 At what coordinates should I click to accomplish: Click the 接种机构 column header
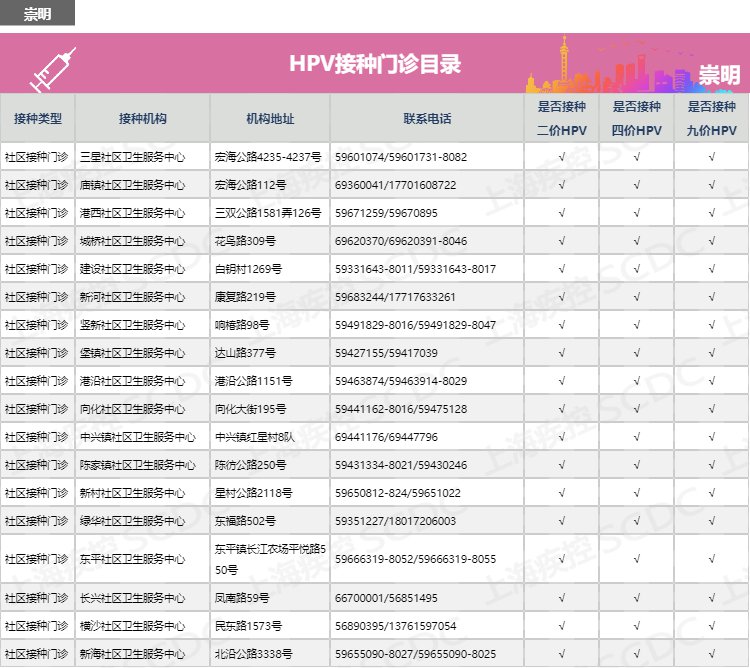click(142, 118)
